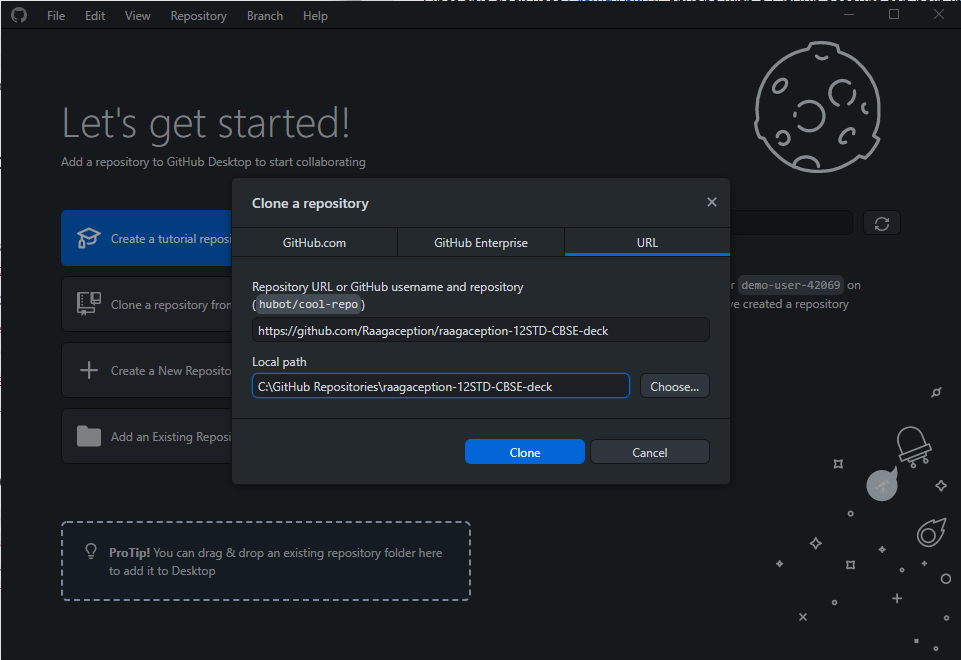The height and width of the screenshot is (660, 961).
Task: Maximize the GitHub Desktop window
Action: coord(894,15)
